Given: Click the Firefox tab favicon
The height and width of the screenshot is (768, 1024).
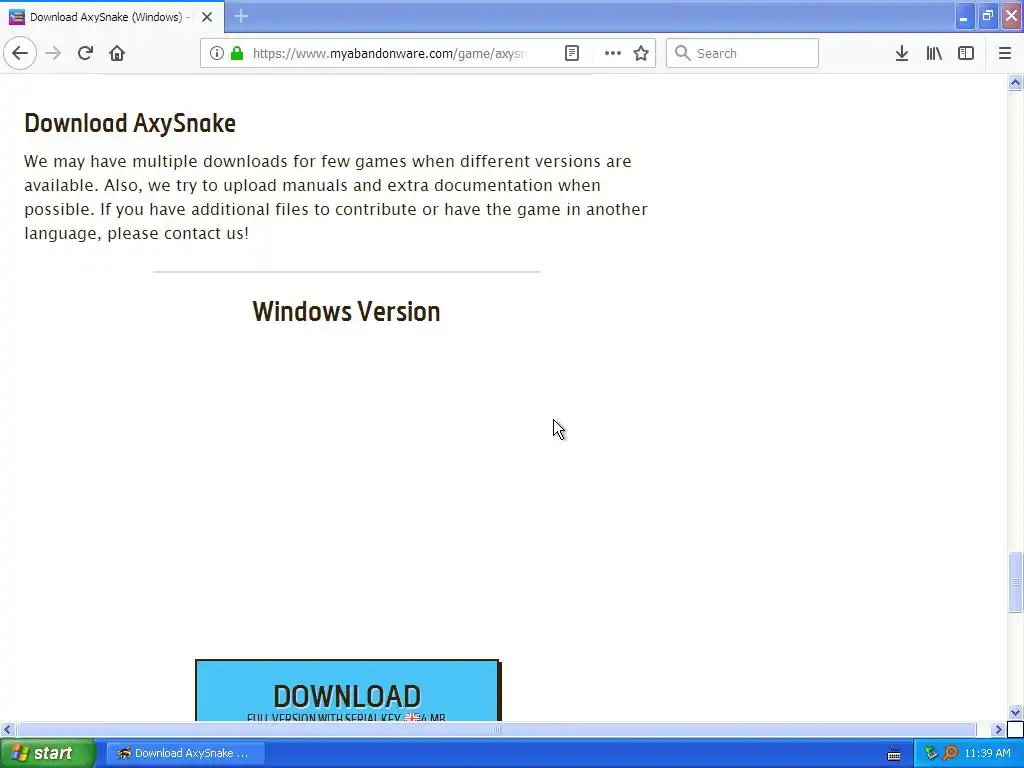Looking at the screenshot, I should [x=16, y=17].
